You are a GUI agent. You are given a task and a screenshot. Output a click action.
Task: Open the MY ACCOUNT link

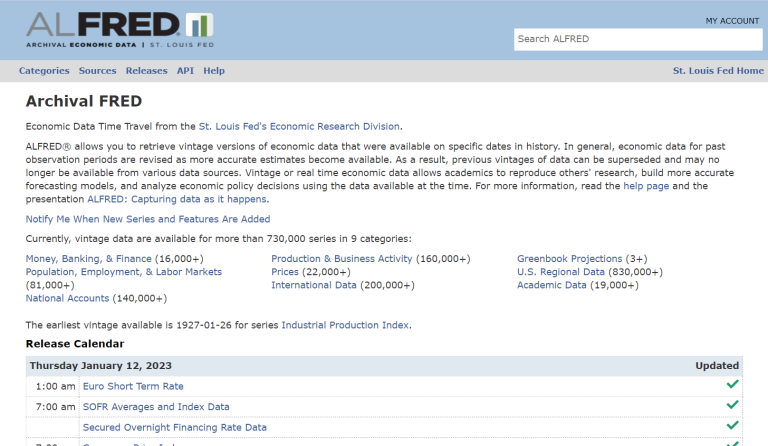732,20
